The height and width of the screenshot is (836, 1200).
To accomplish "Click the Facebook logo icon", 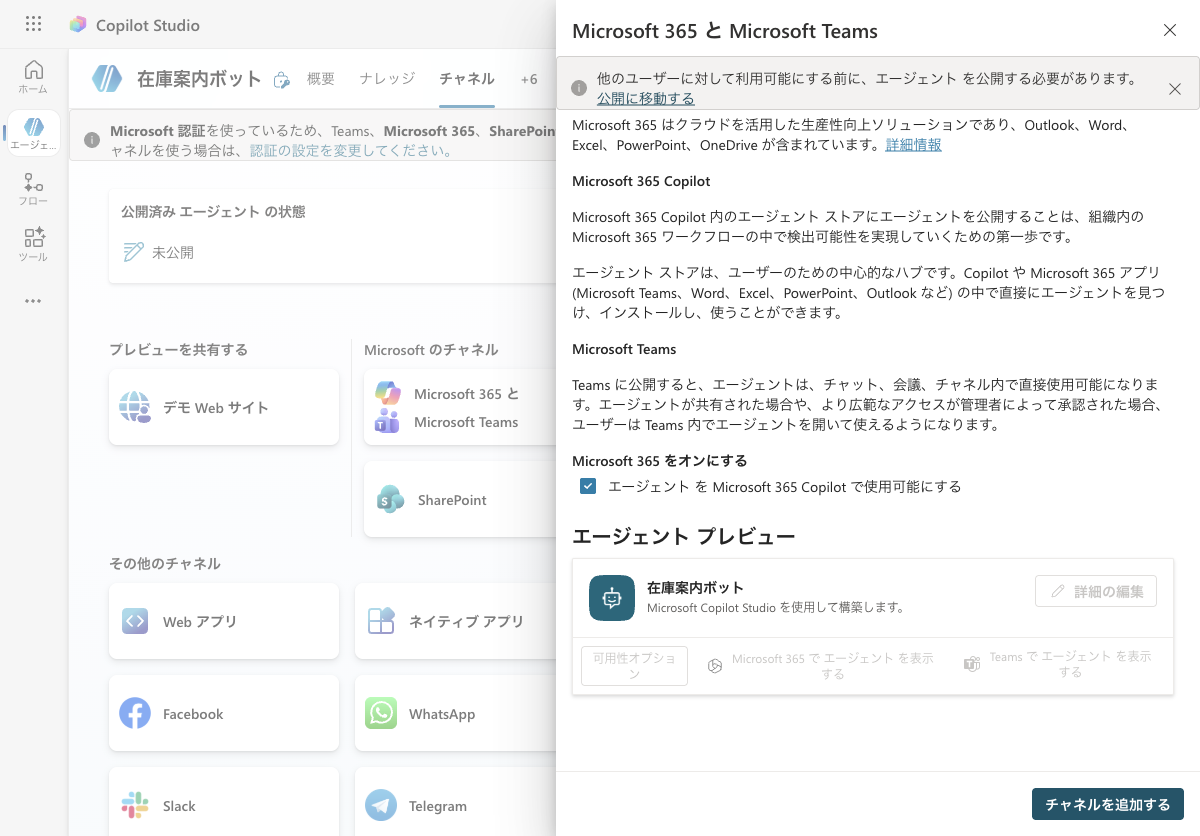I will (135, 713).
